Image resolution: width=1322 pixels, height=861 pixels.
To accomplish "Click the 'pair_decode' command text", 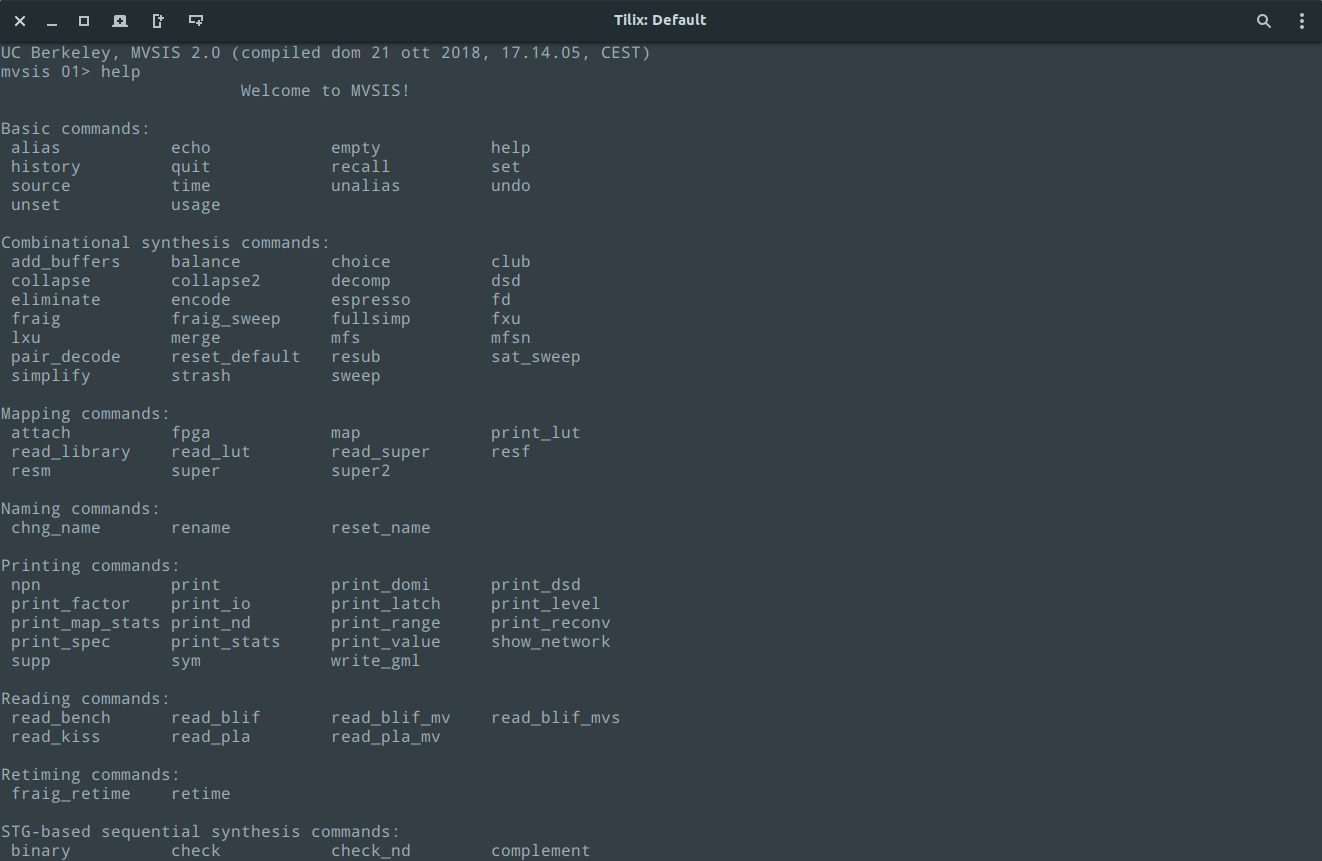I will point(66,357).
